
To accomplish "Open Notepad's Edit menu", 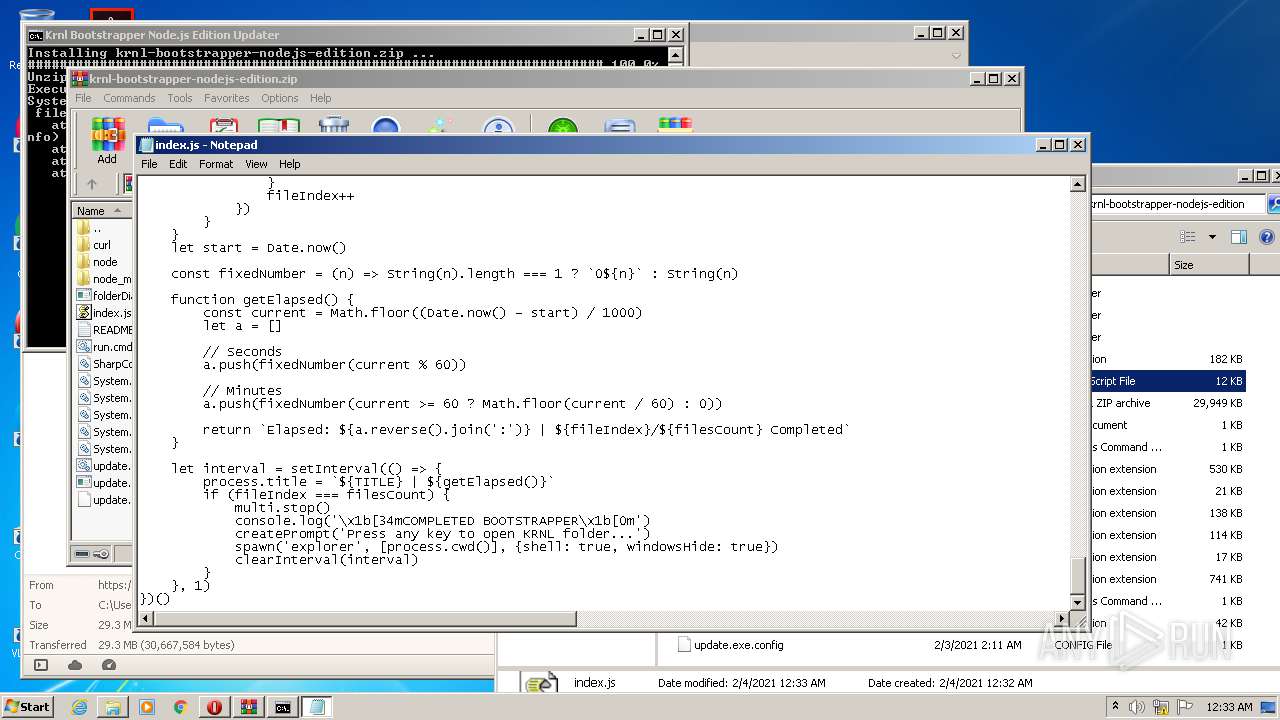I will [178, 164].
